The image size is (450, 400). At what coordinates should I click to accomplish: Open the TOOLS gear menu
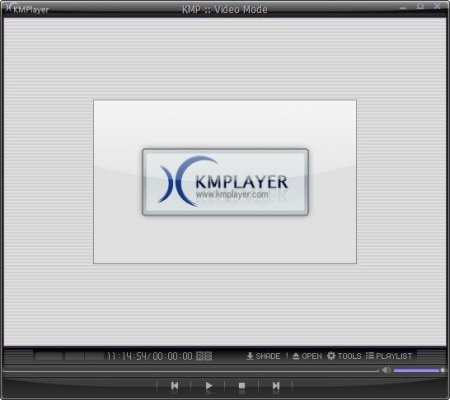tap(344, 356)
